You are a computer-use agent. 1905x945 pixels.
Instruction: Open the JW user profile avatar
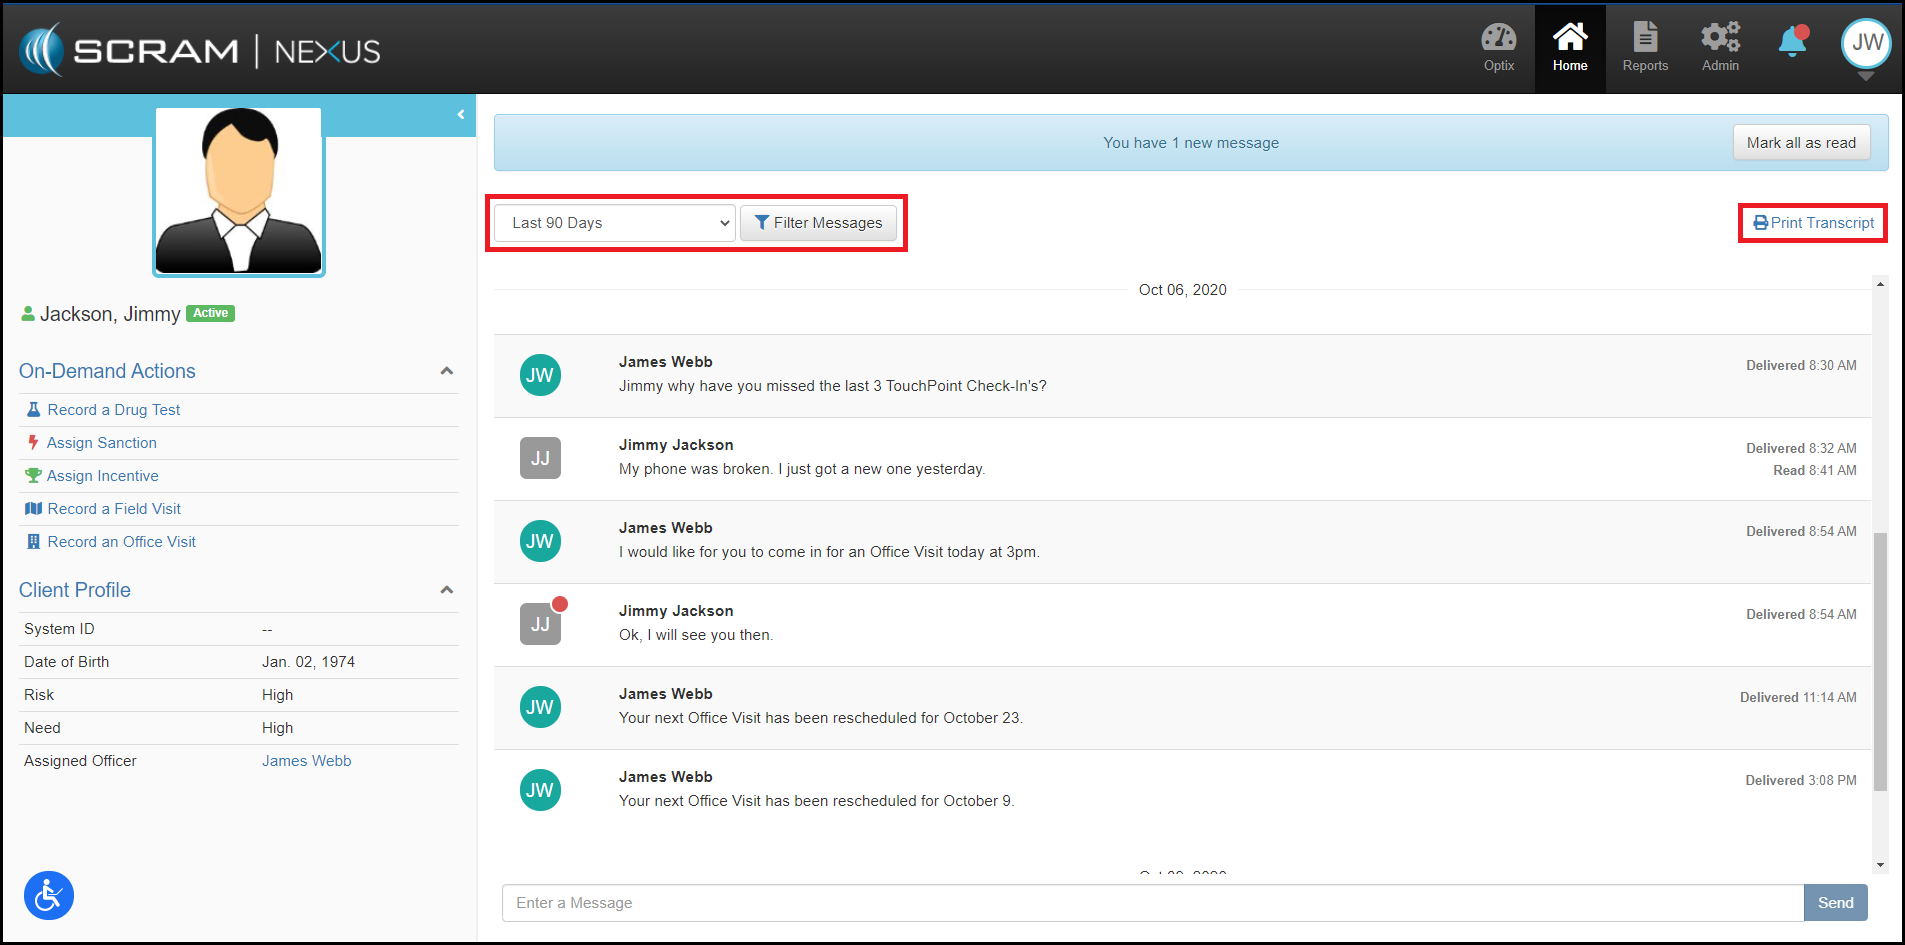tap(1866, 43)
